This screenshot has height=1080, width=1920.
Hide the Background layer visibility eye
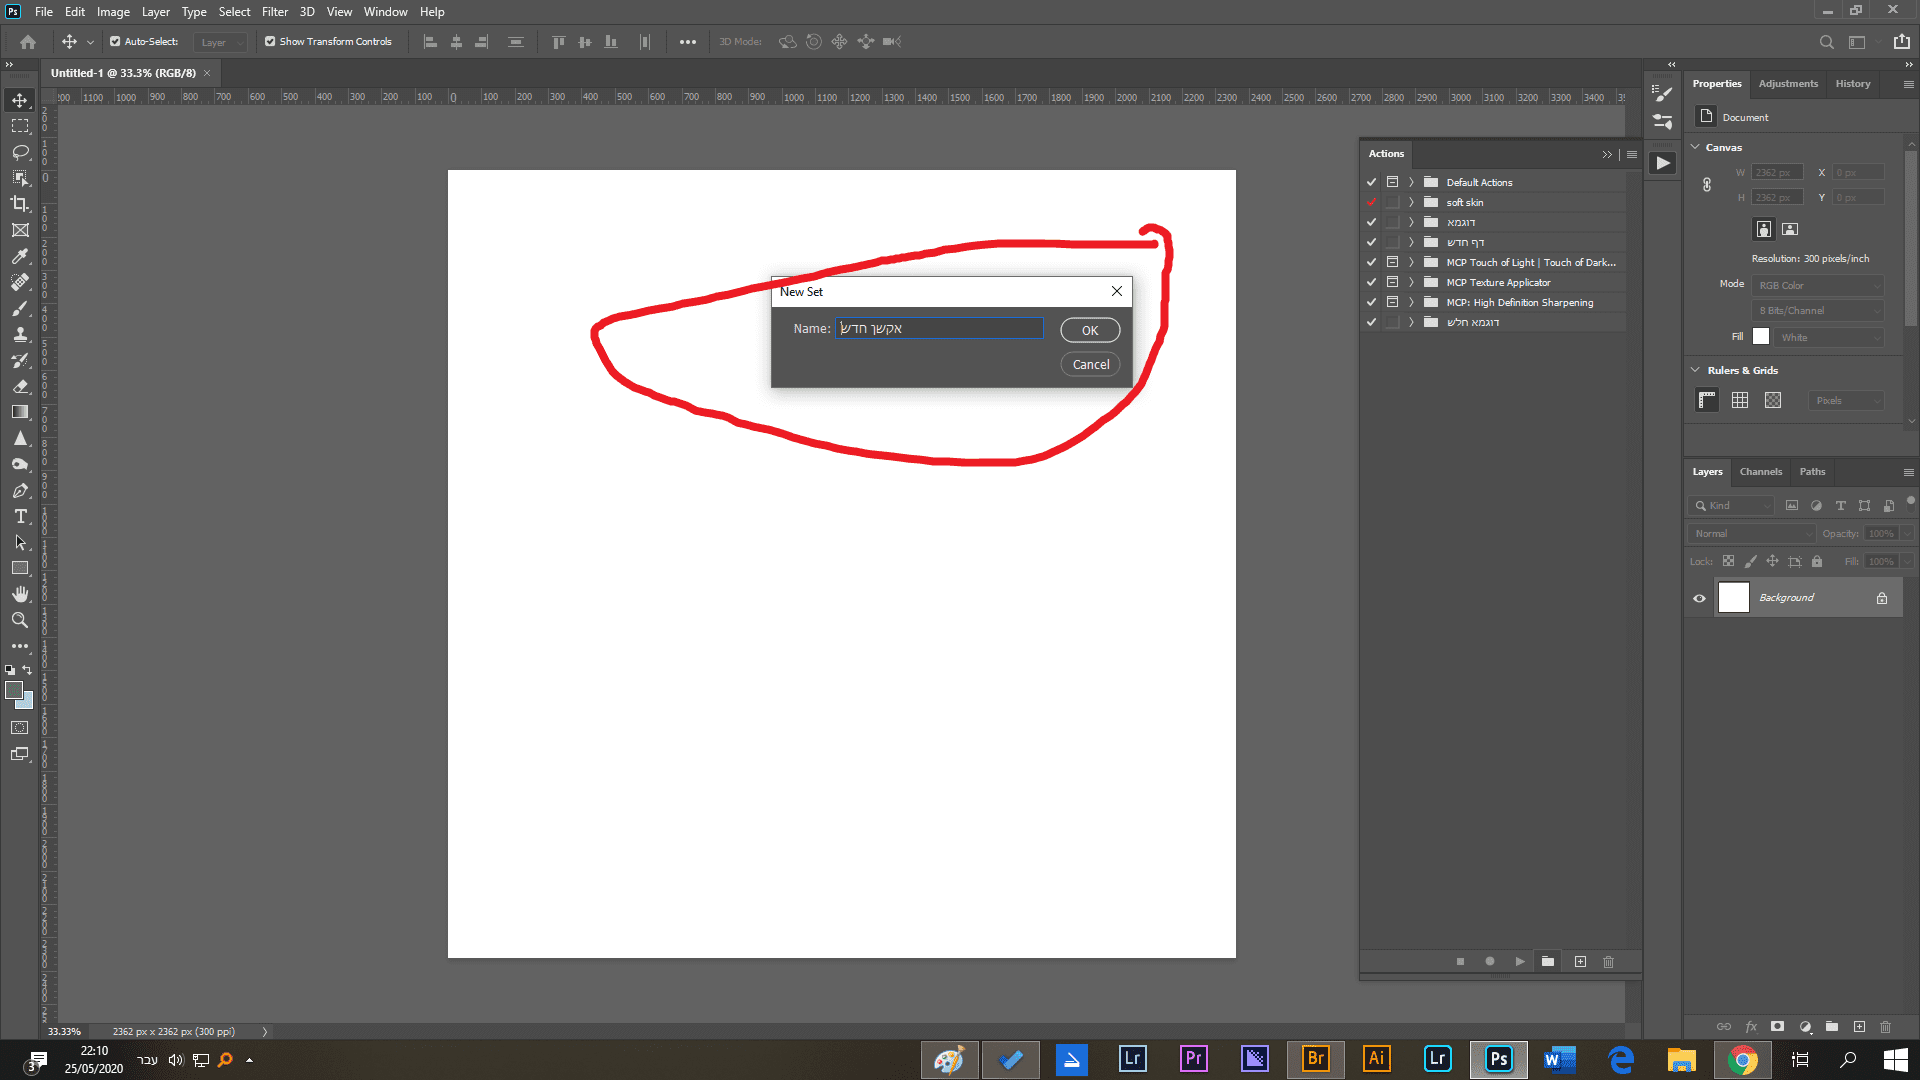tap(1699, 598)
